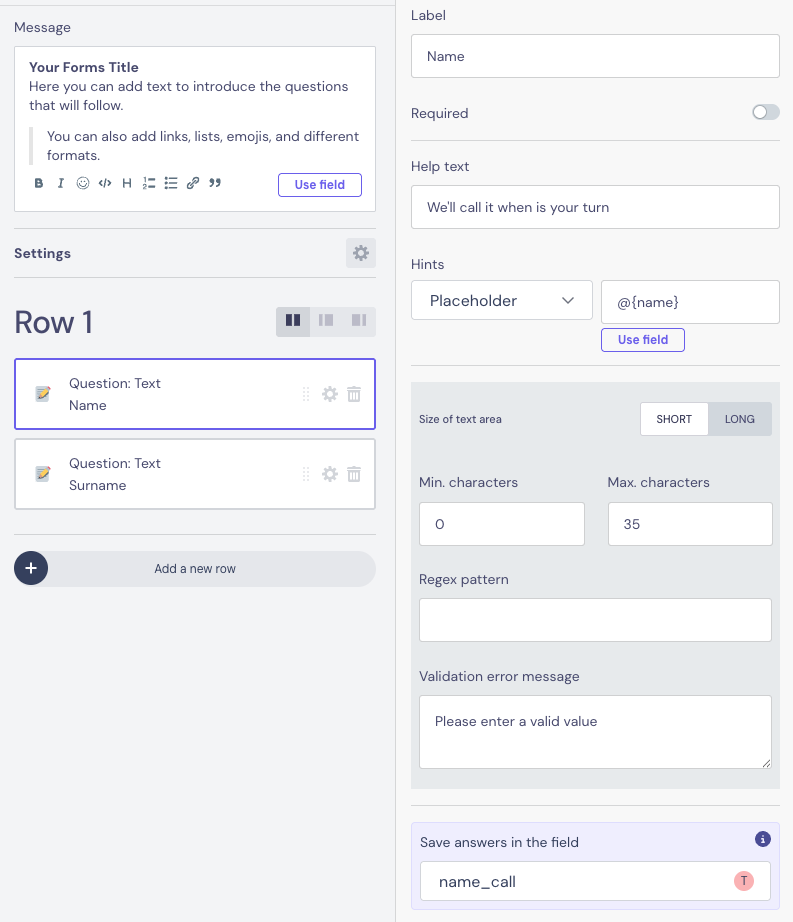Viewport: 793px width, 922px height.
Task: Click the Max. characters field
Action: (690, 524)
